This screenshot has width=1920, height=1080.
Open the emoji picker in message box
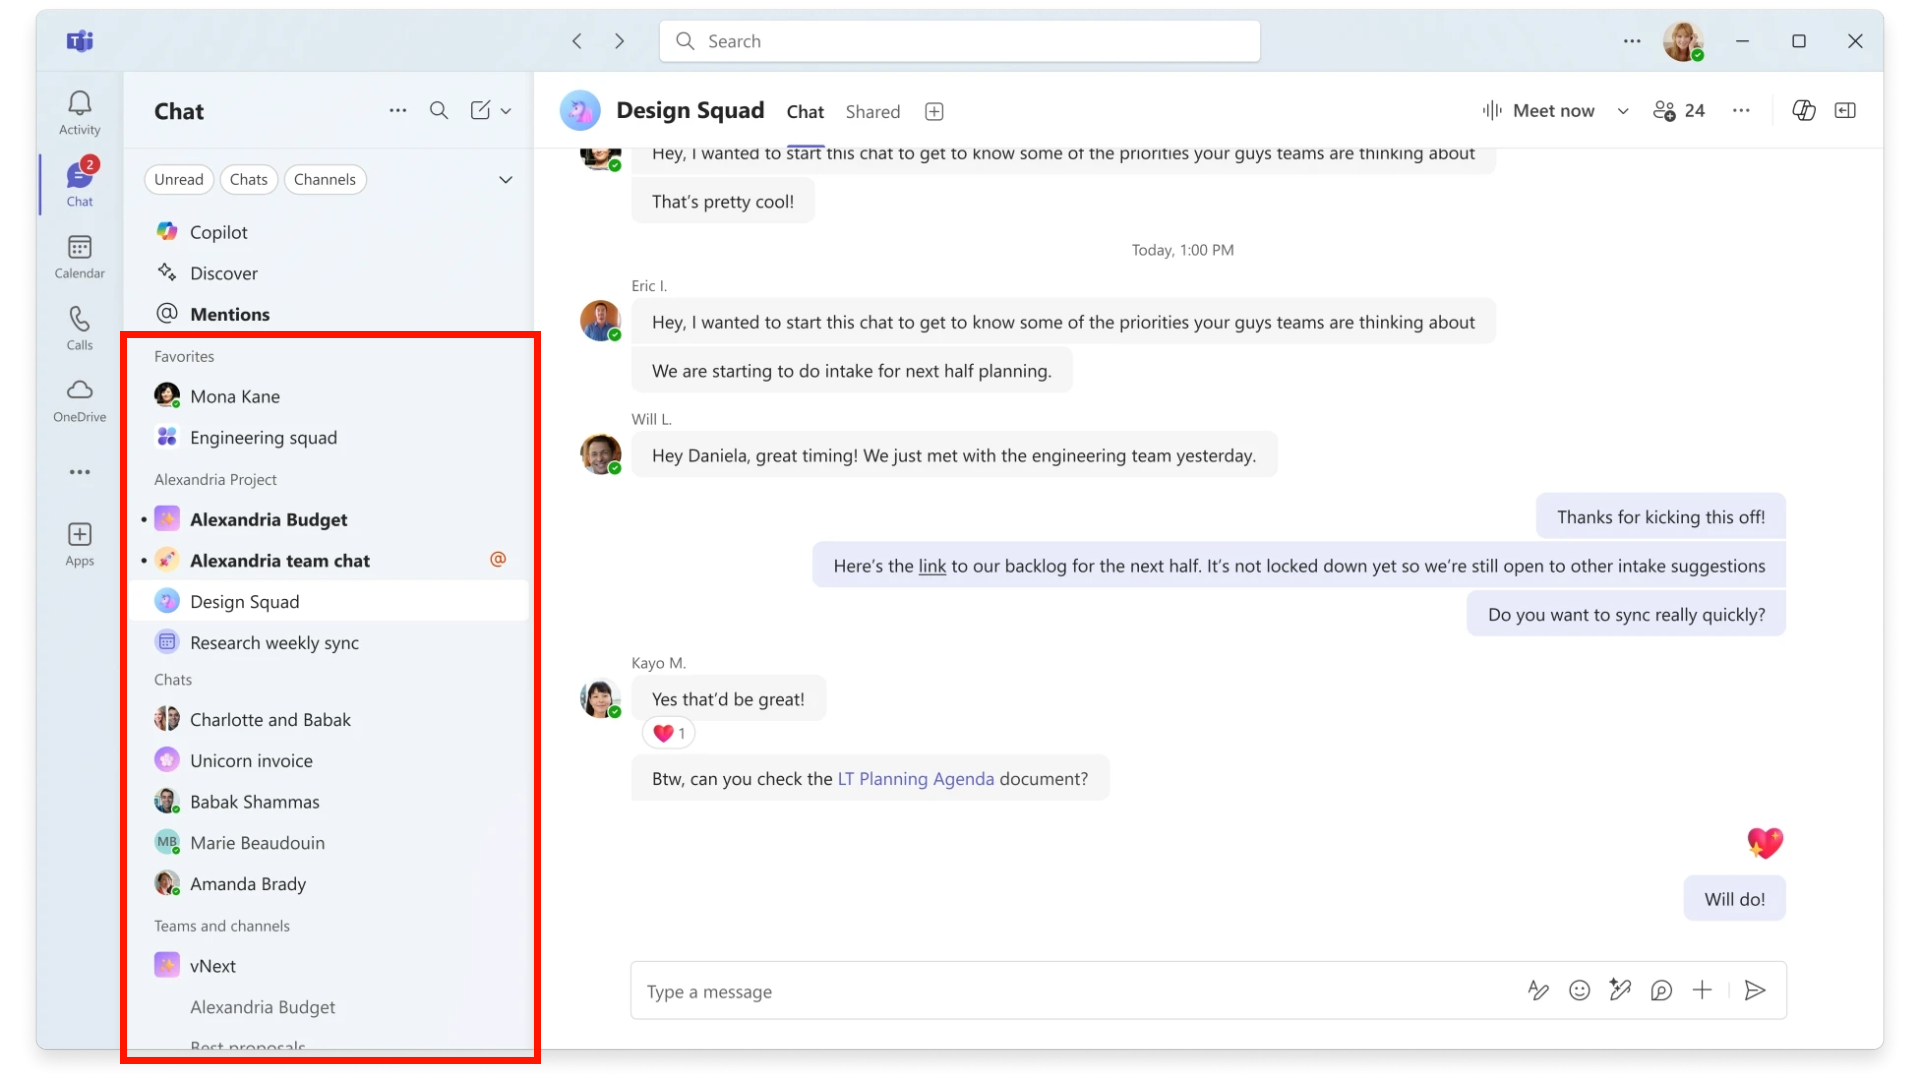1580,990
